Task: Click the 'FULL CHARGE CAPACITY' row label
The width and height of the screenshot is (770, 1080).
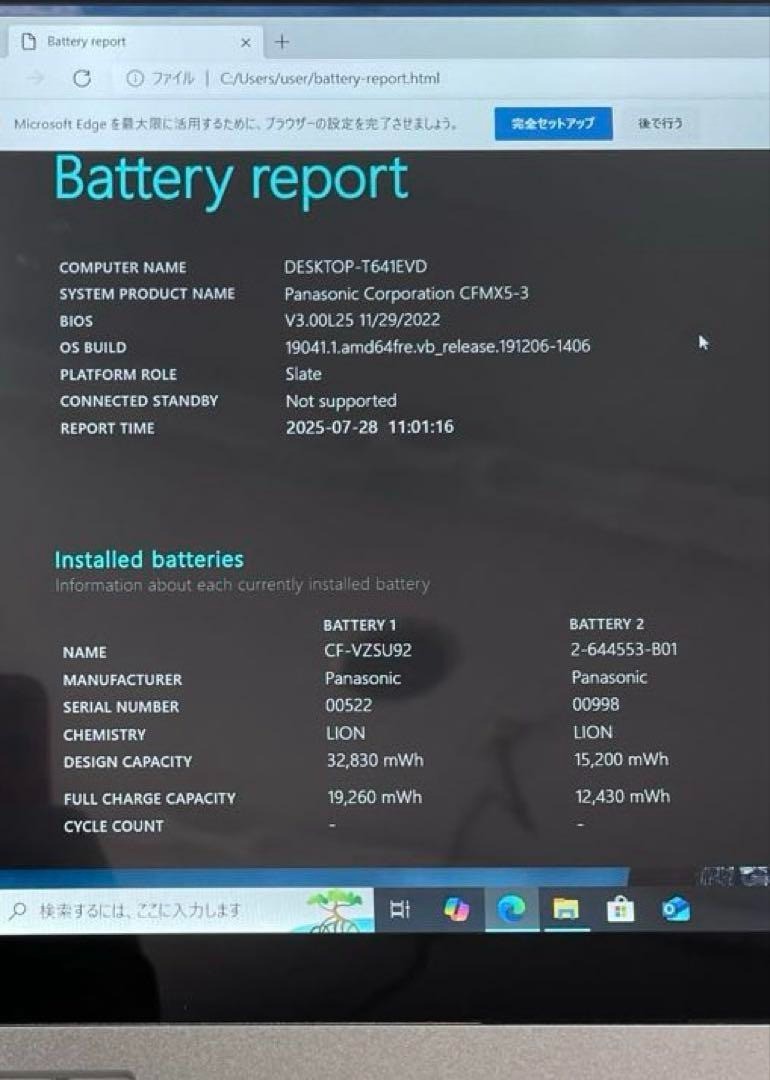Action: (149, 799)
